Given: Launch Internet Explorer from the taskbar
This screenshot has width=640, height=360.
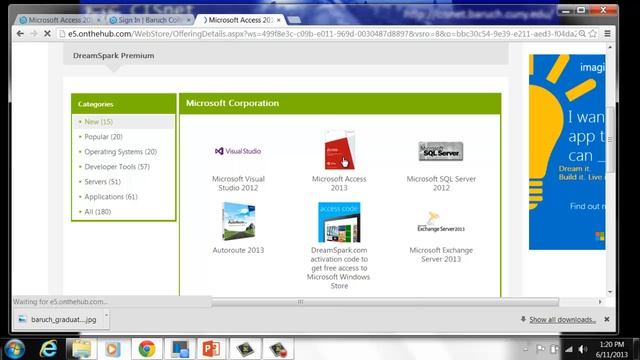Looking at the screenshot, I should click(48, 349).
